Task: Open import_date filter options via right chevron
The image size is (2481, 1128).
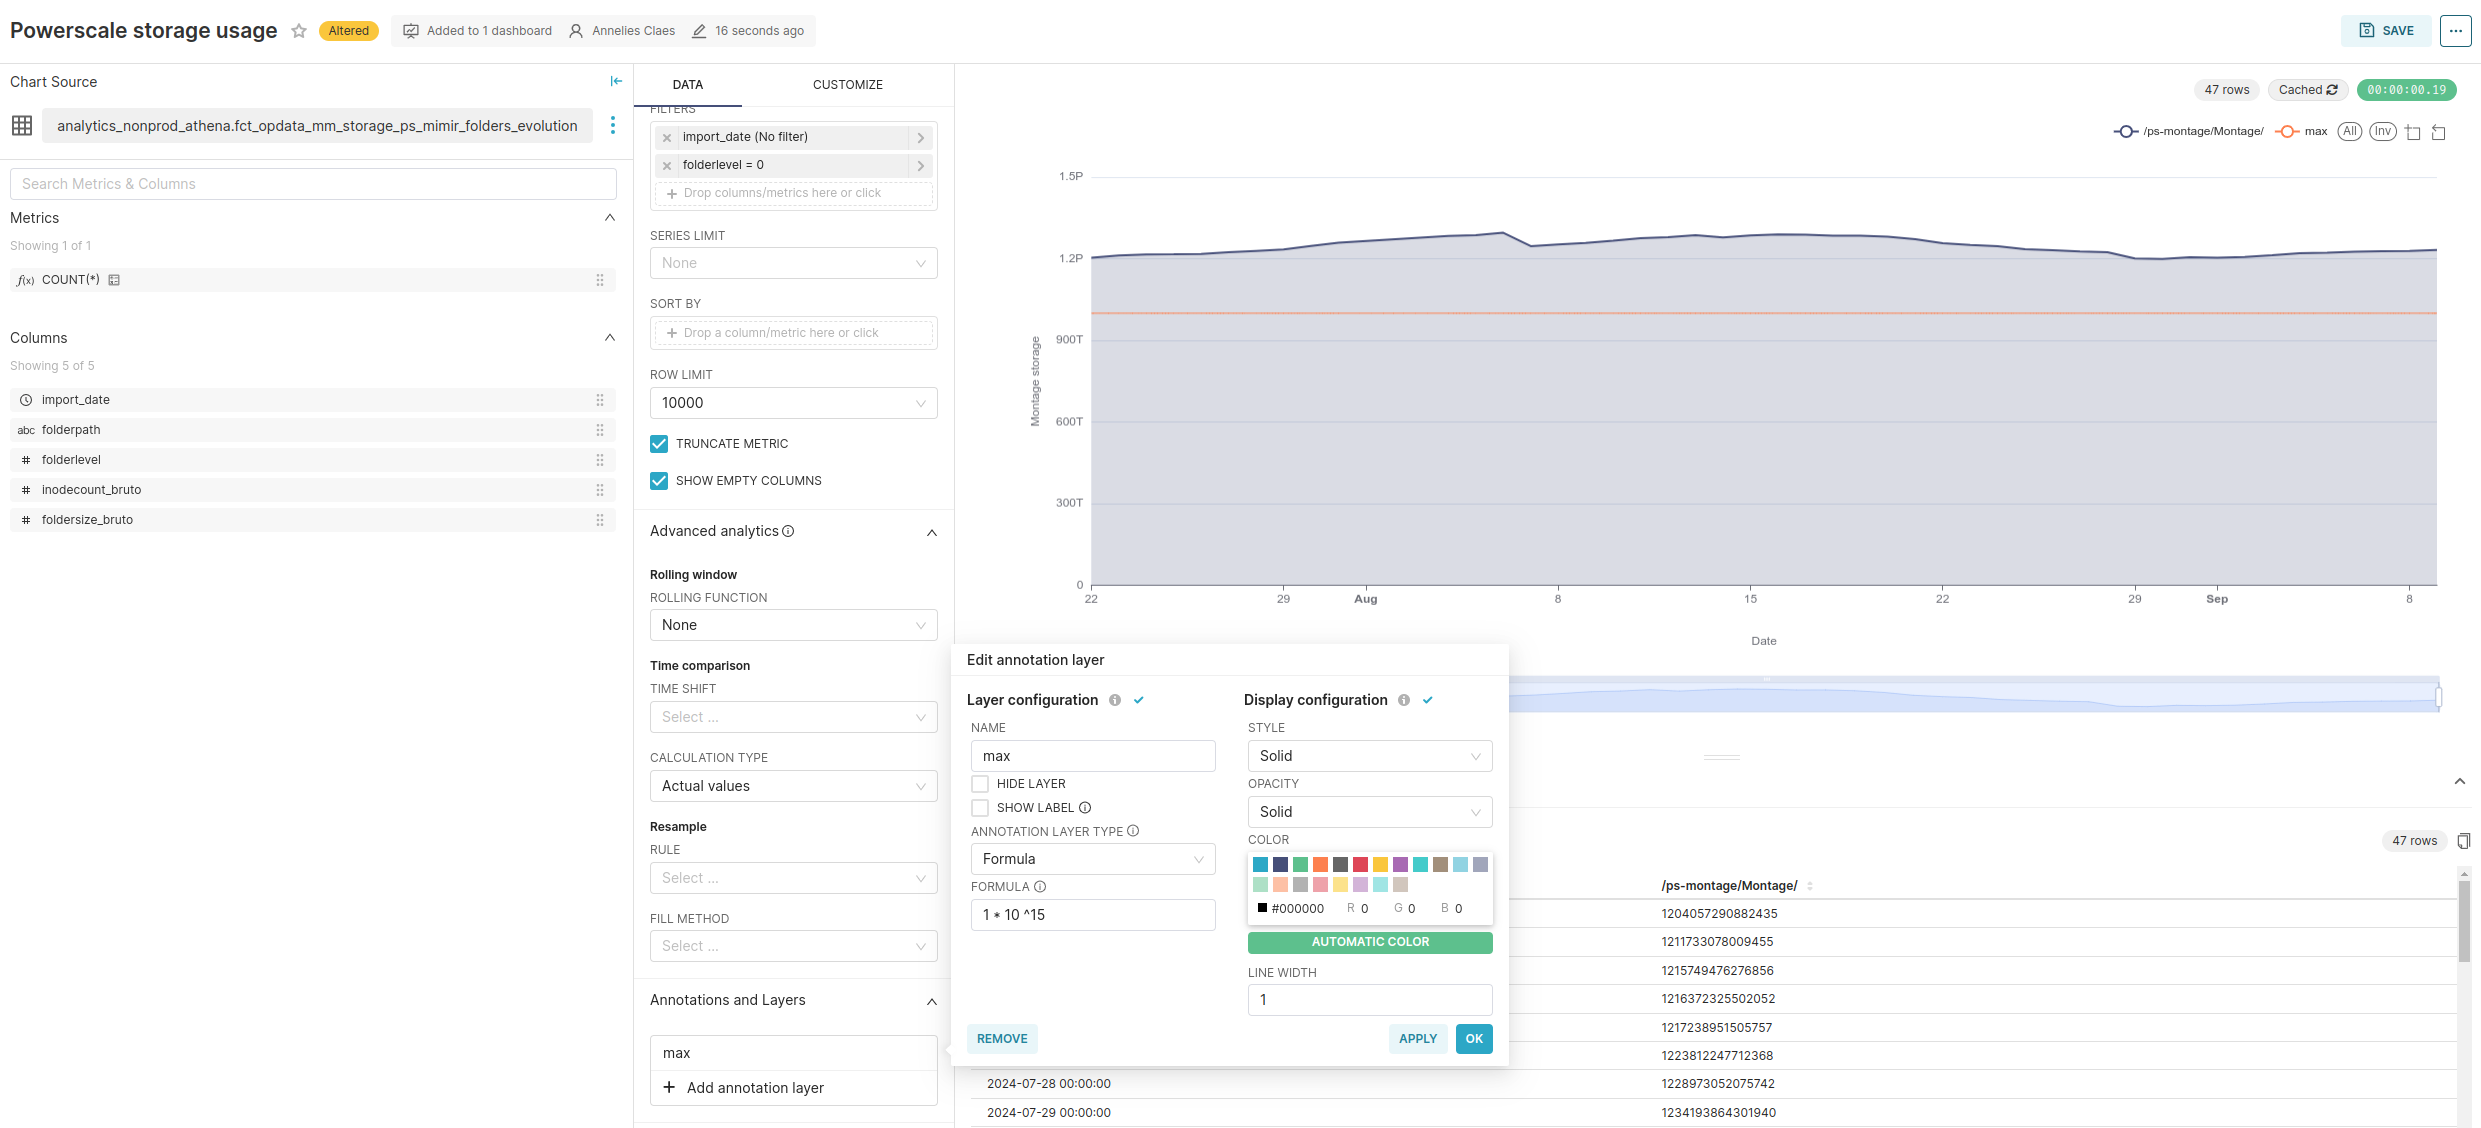Action: click(x=921, y=138)
